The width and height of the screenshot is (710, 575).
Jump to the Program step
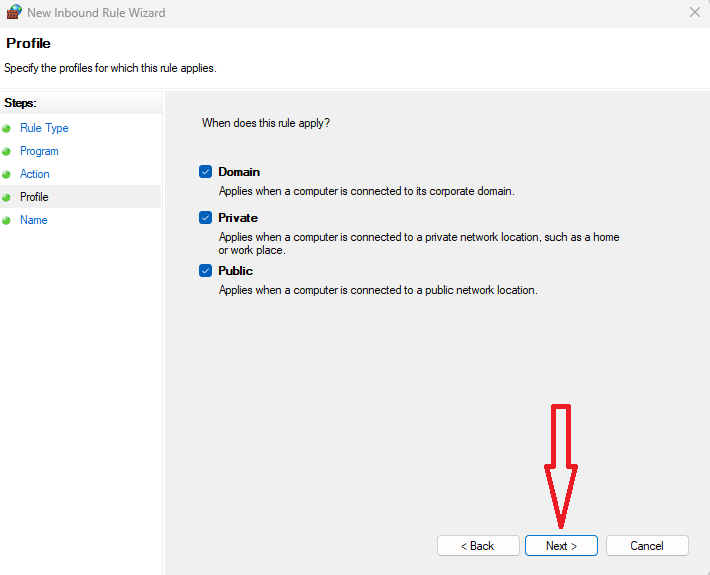pos(39,151)
